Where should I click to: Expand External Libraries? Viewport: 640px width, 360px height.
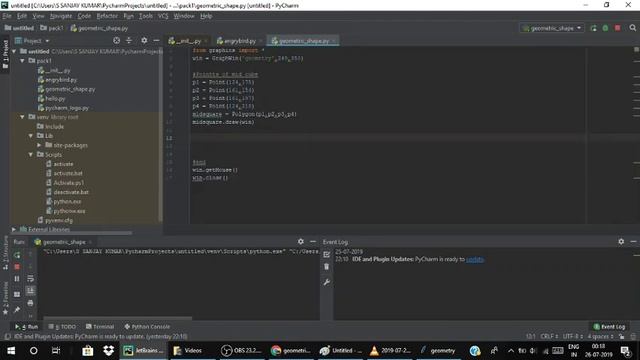click(14, 230)
